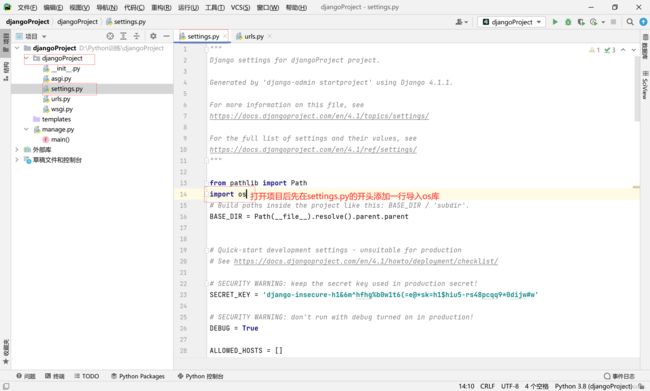Run the djangoProject configuration
The height and width of the screenshot is (391, 650).
[555, 22]
